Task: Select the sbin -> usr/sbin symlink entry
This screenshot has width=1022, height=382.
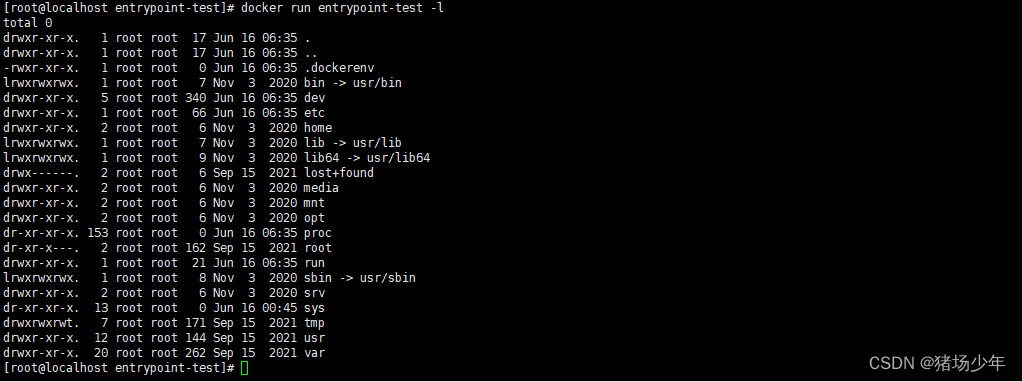Action: [x=360, y=278]
